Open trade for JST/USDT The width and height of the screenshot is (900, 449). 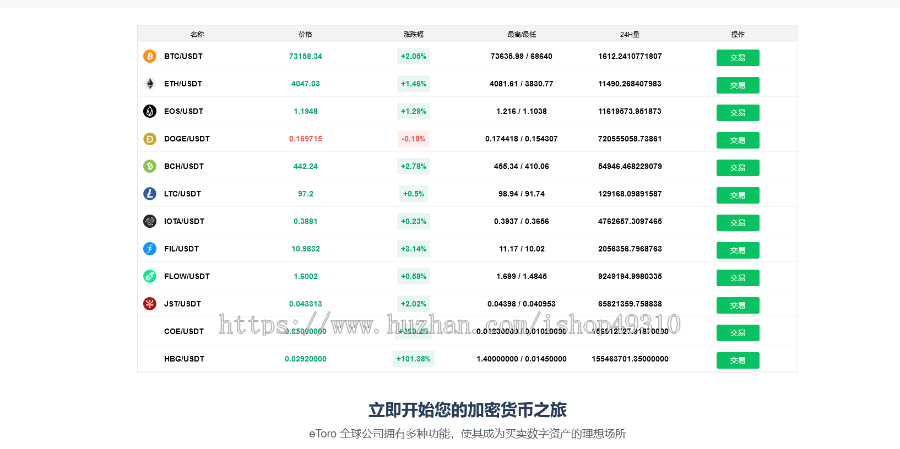pyautogui.click(x=738, y=305)
